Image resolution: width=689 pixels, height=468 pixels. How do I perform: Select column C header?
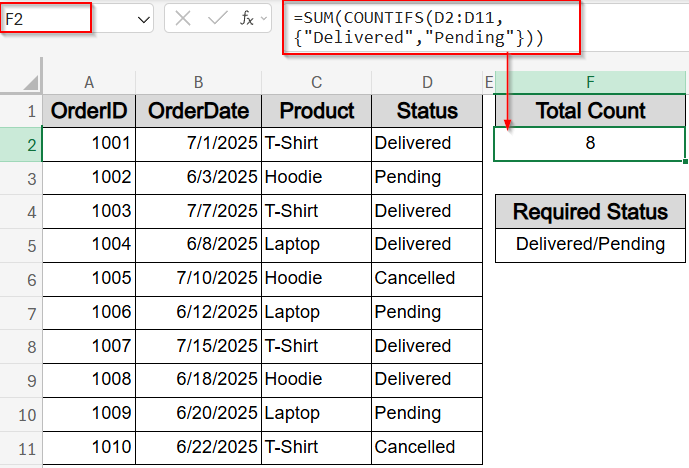(316, 82)
